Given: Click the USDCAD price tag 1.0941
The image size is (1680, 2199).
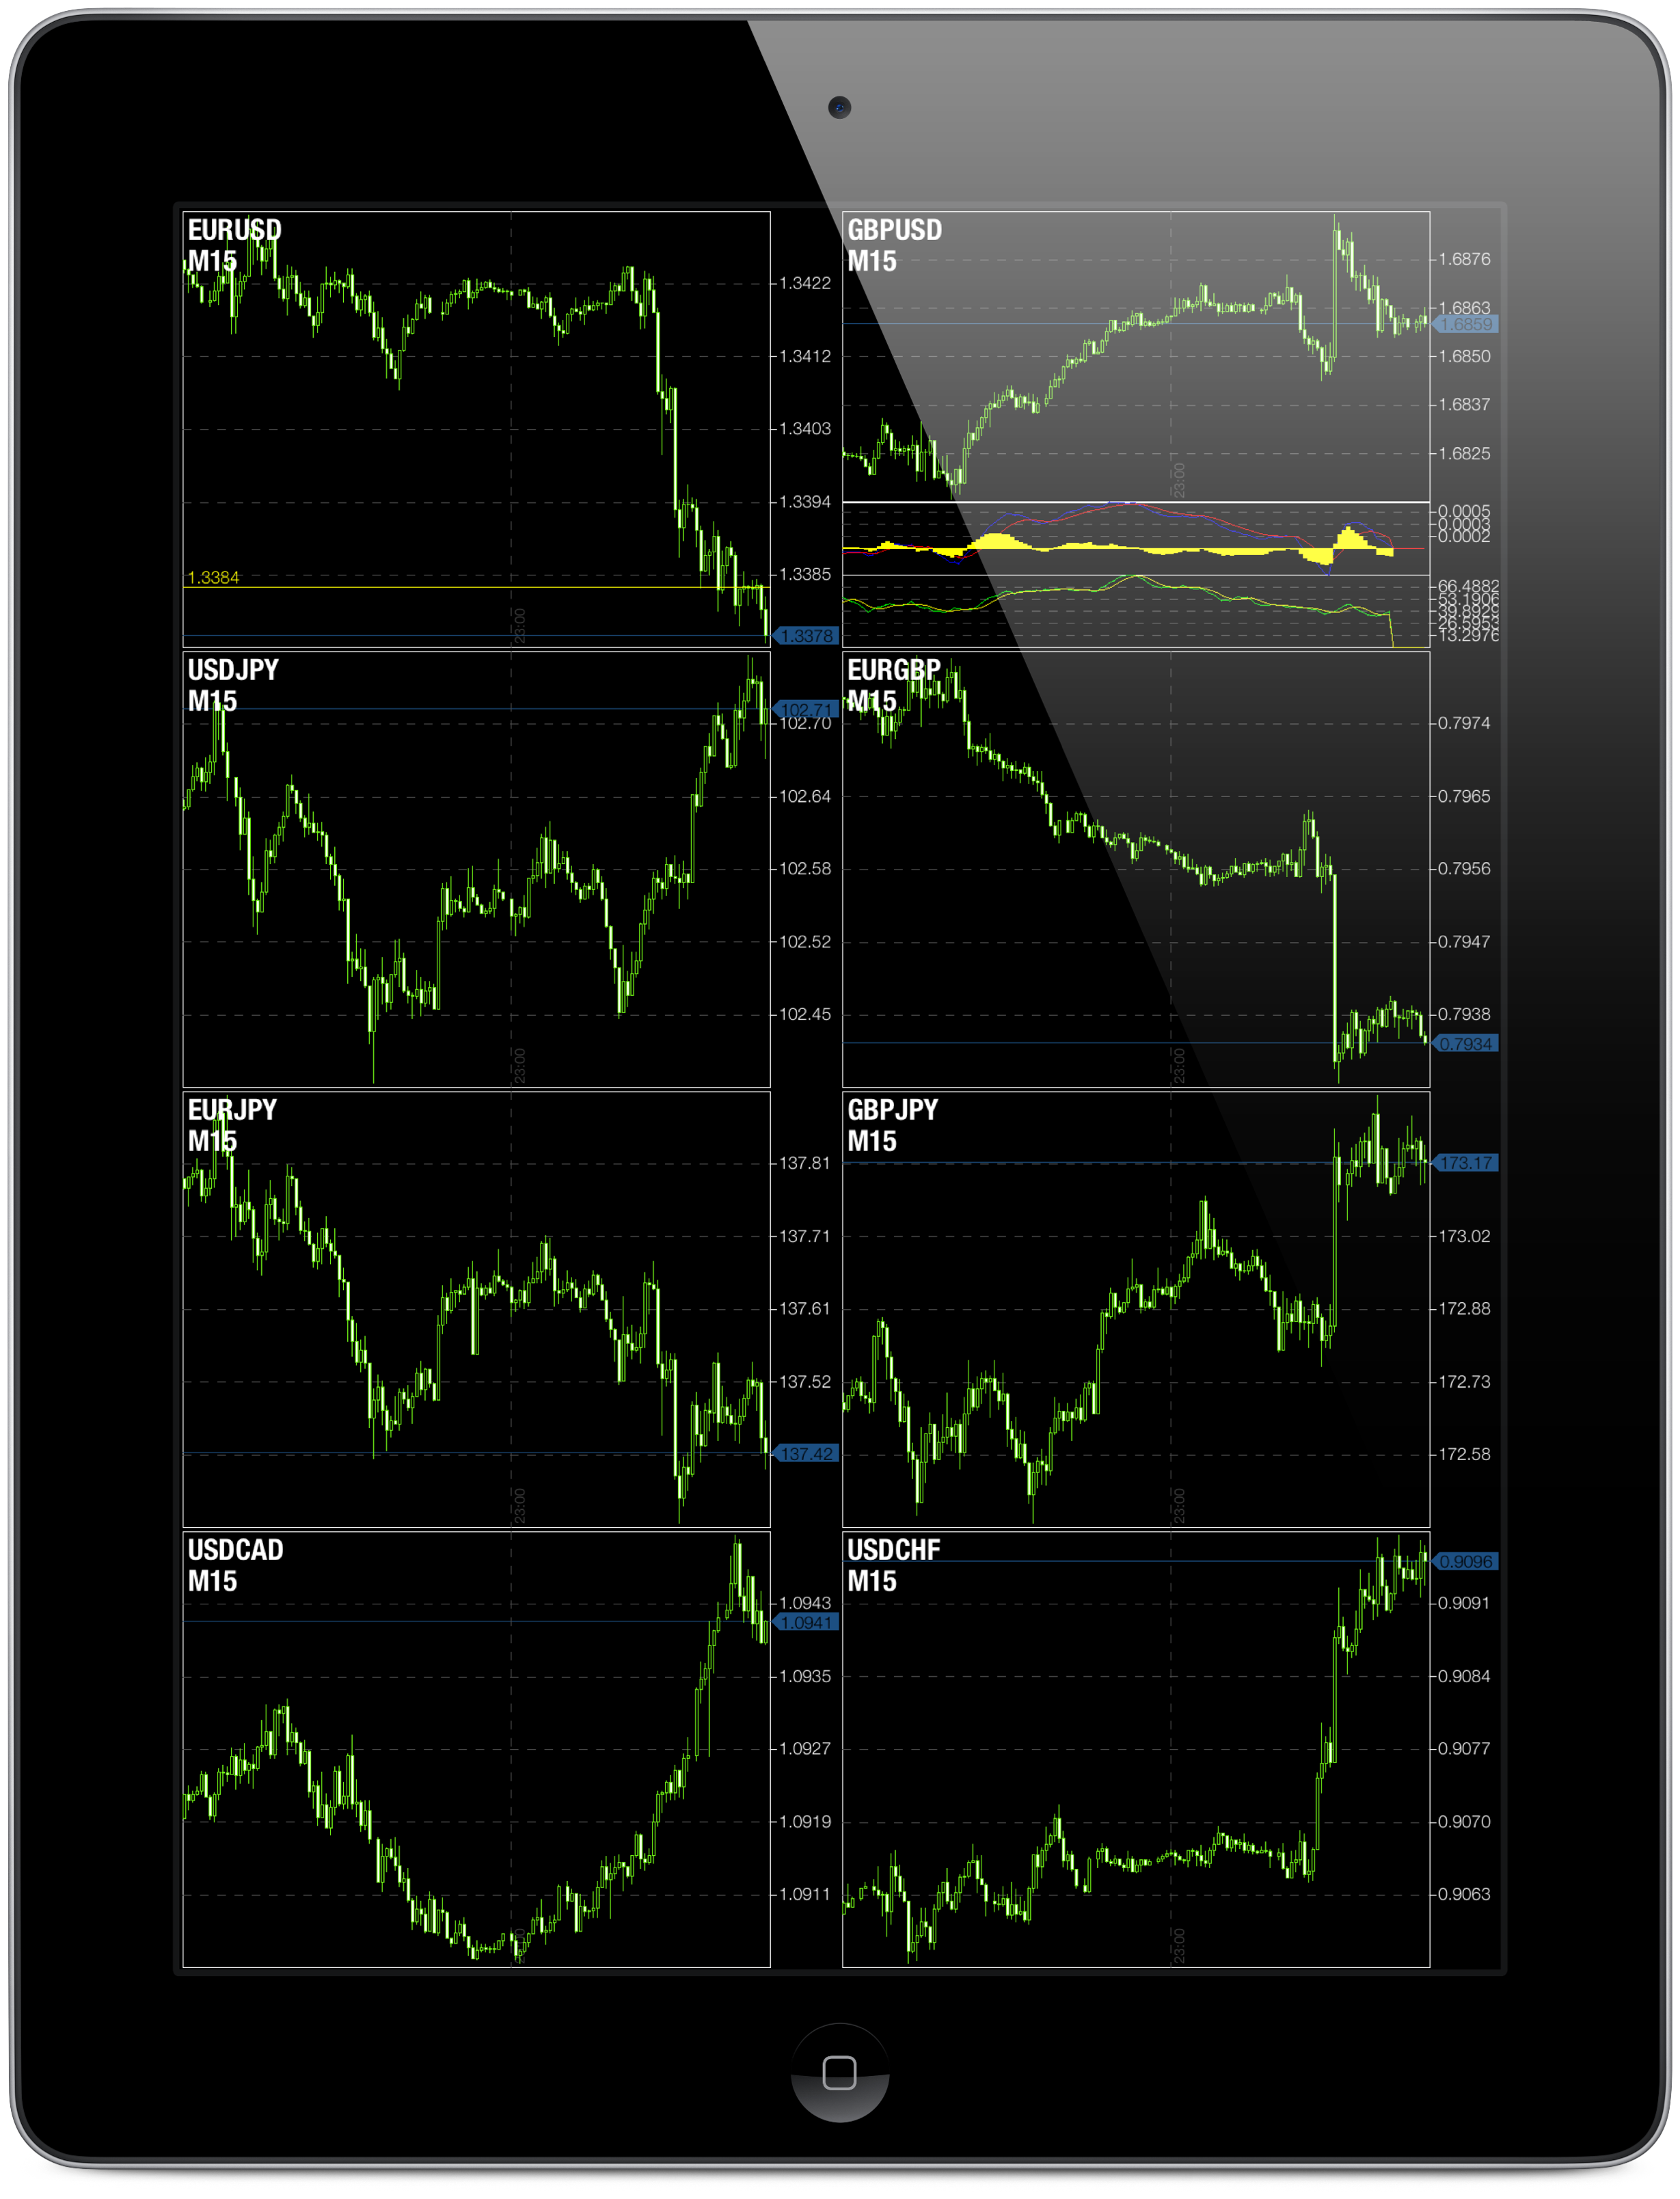Looking at the screenshot, I should pos(806,1621).
